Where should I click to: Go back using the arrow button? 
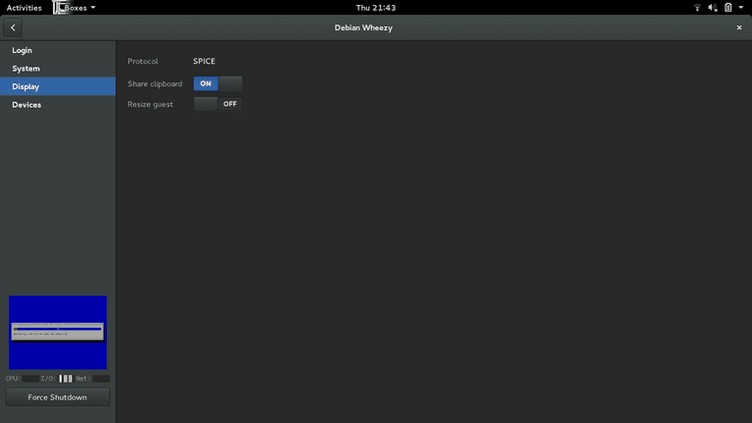pos(13,28)
